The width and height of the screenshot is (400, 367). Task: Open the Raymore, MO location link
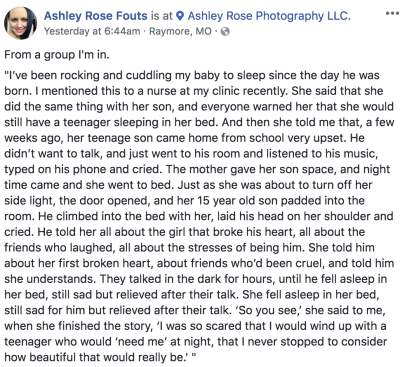pos(180,31)
